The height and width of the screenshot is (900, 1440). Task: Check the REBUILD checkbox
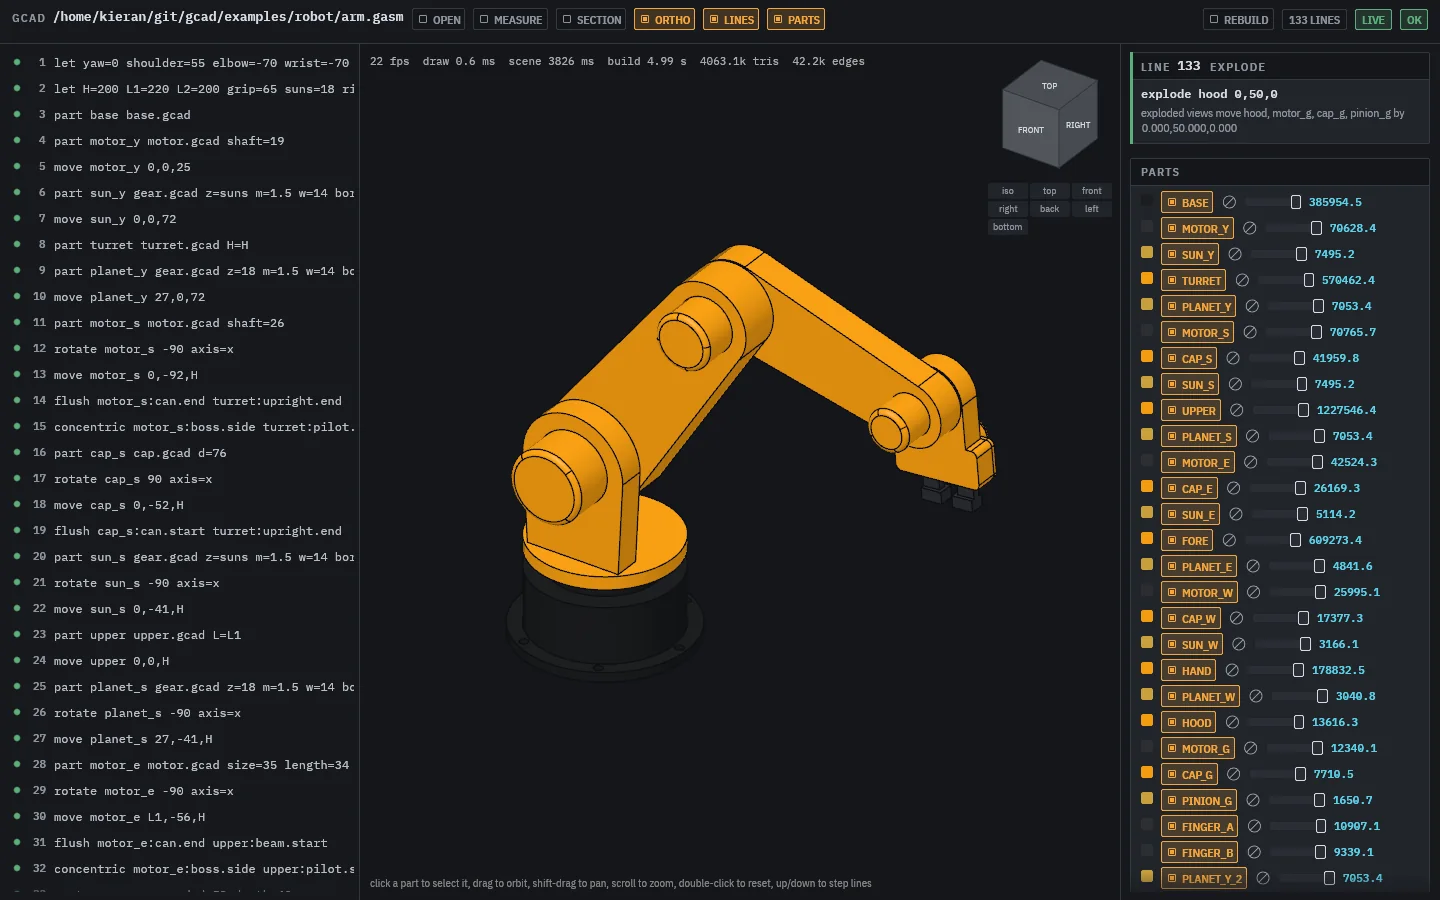[1239, 20]
